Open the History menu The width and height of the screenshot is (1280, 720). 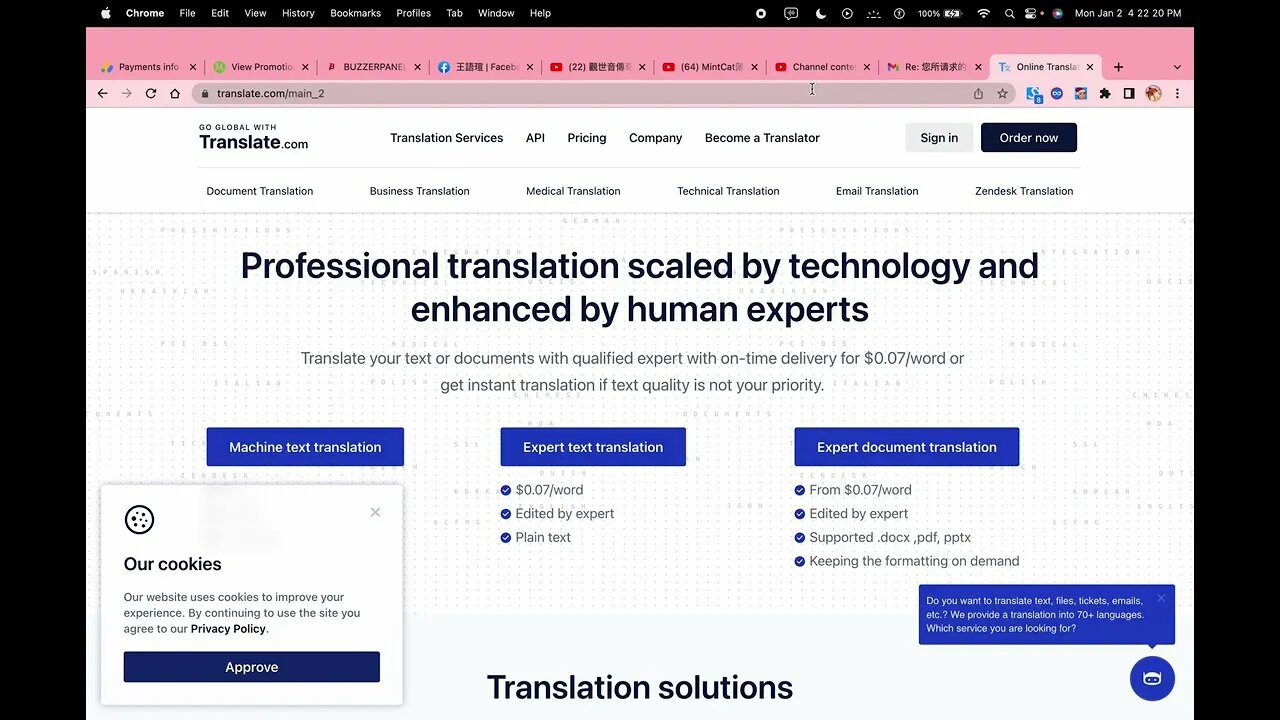pyautogui.click(x=298, y=13)
